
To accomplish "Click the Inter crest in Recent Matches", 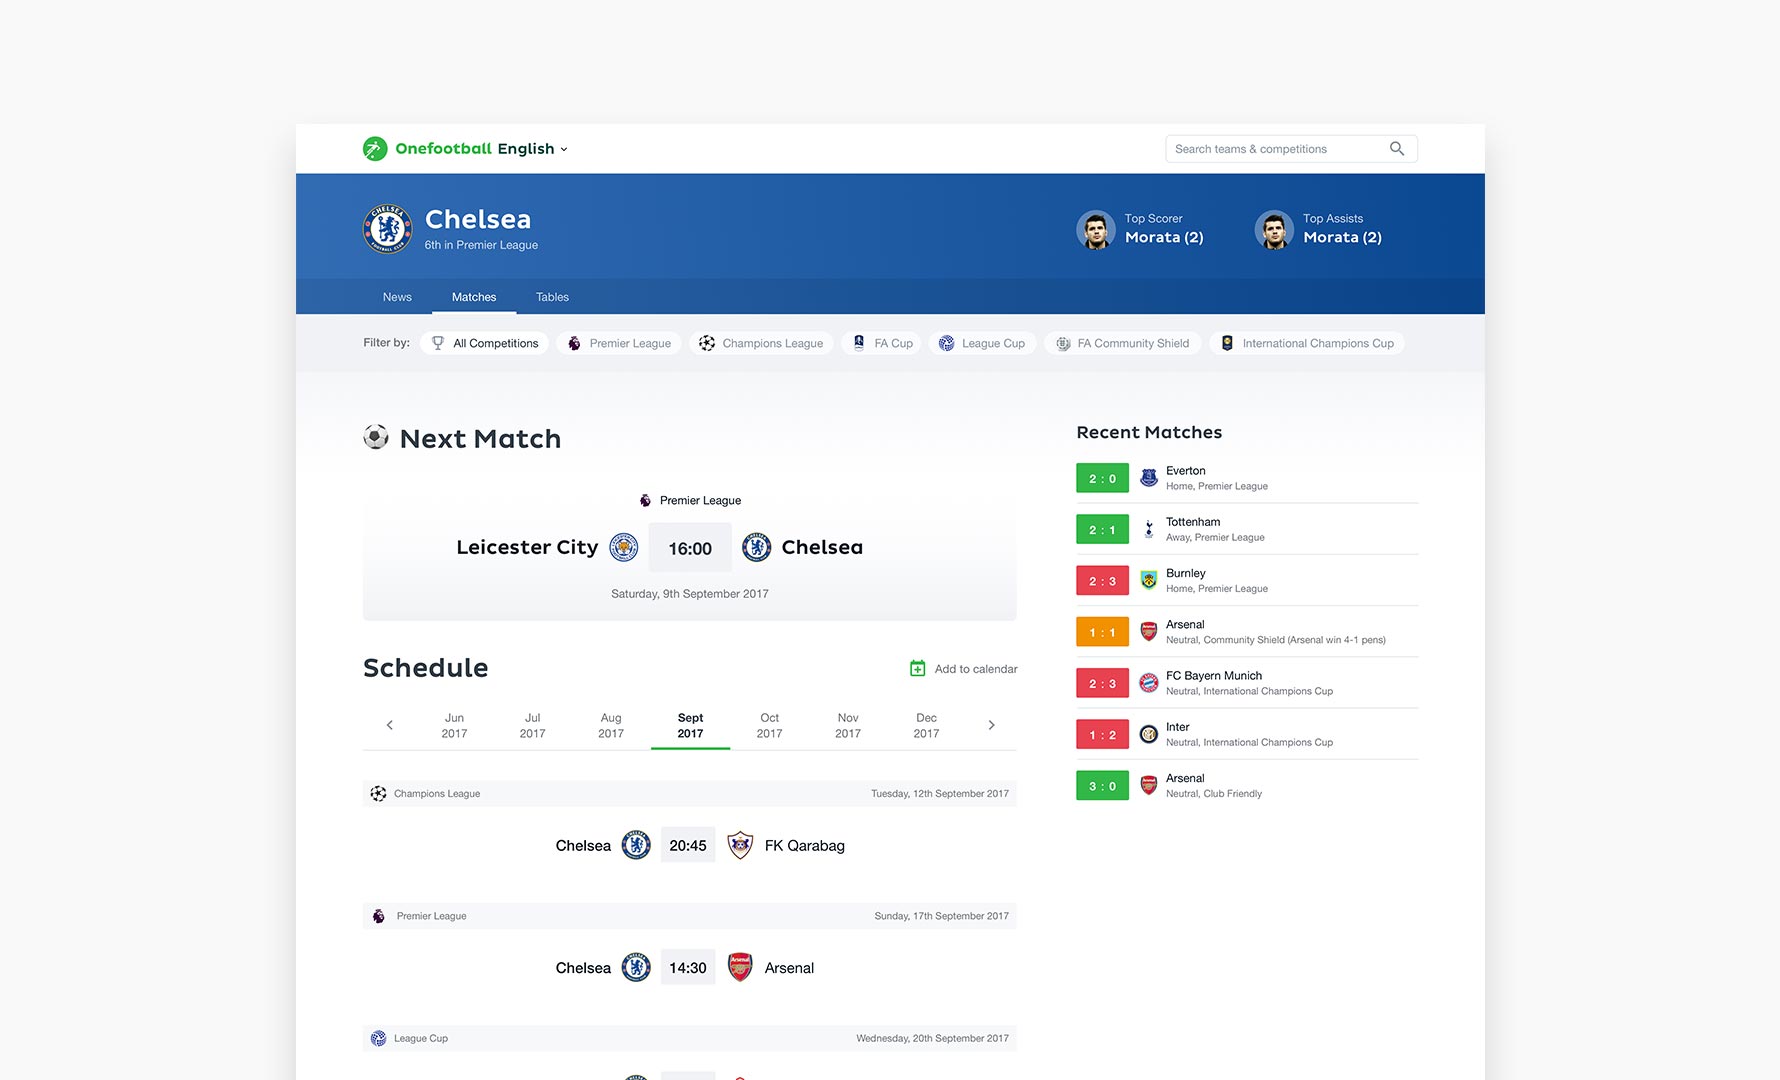I will 1149,735.
